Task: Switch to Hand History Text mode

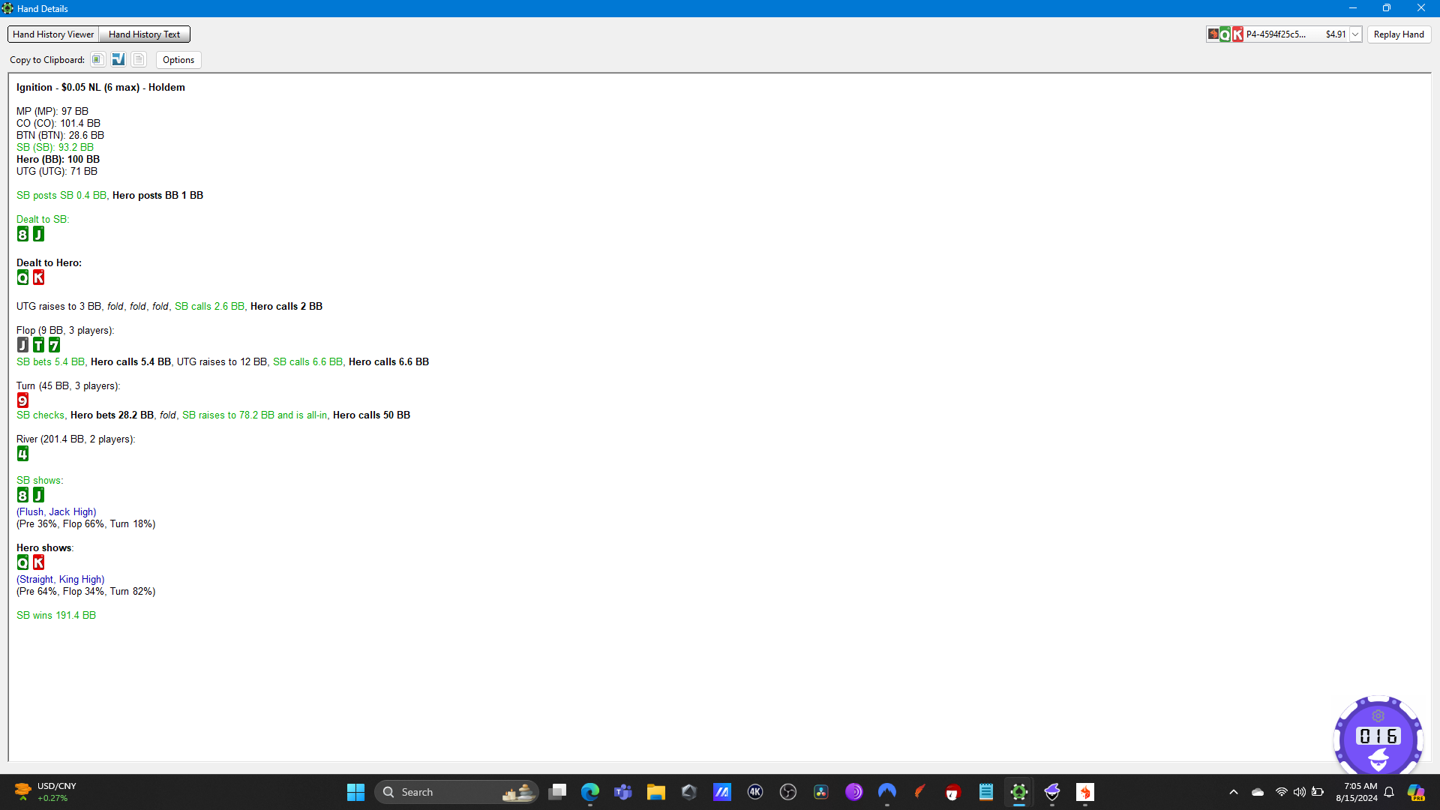Action: pos(144,34)
